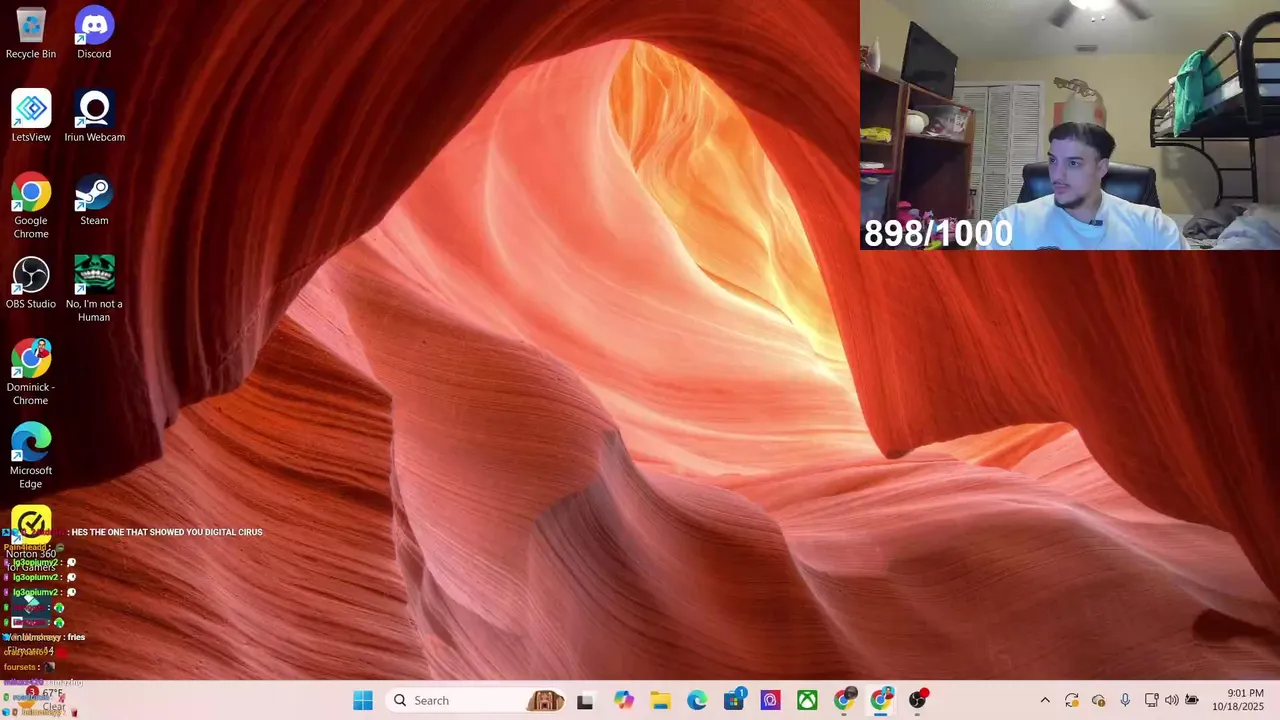Viewport: 1280px width, 720px height.
Task: Select the OBS Studio desktop icon
Action: 31,283
